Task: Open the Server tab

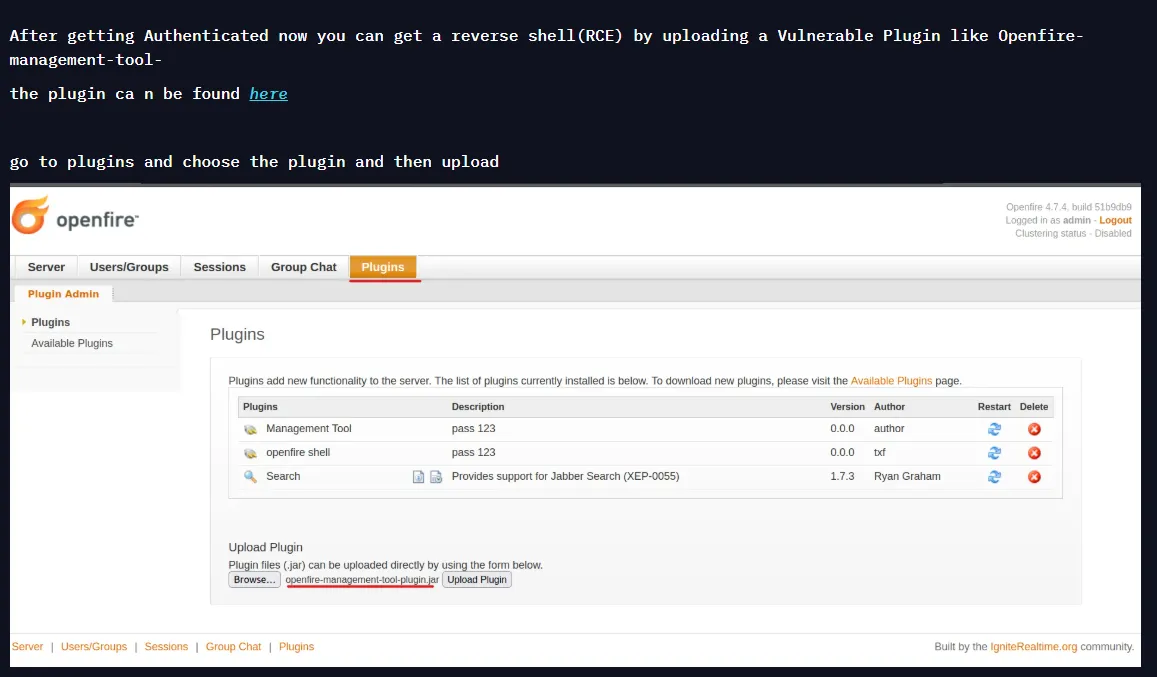Action: [x=46, y=267]
